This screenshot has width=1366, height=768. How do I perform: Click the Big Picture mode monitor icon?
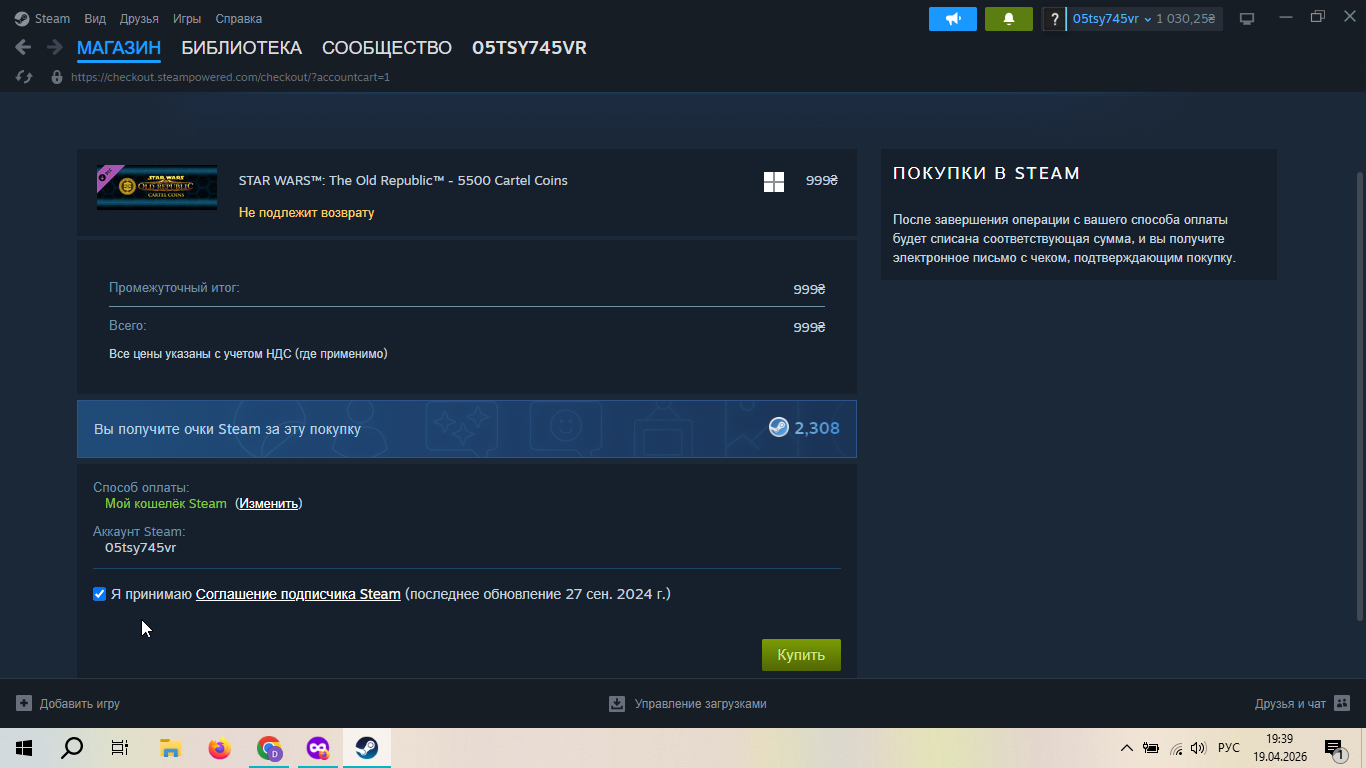click(1247, 19)
